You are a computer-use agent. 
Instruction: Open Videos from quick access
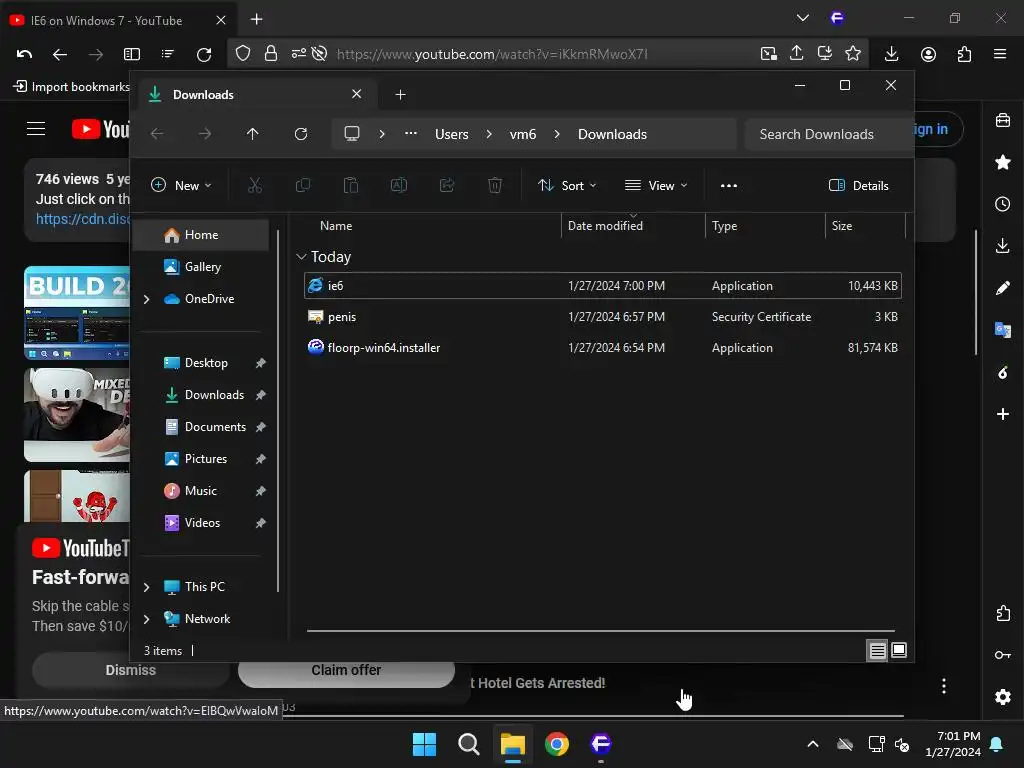200,523
